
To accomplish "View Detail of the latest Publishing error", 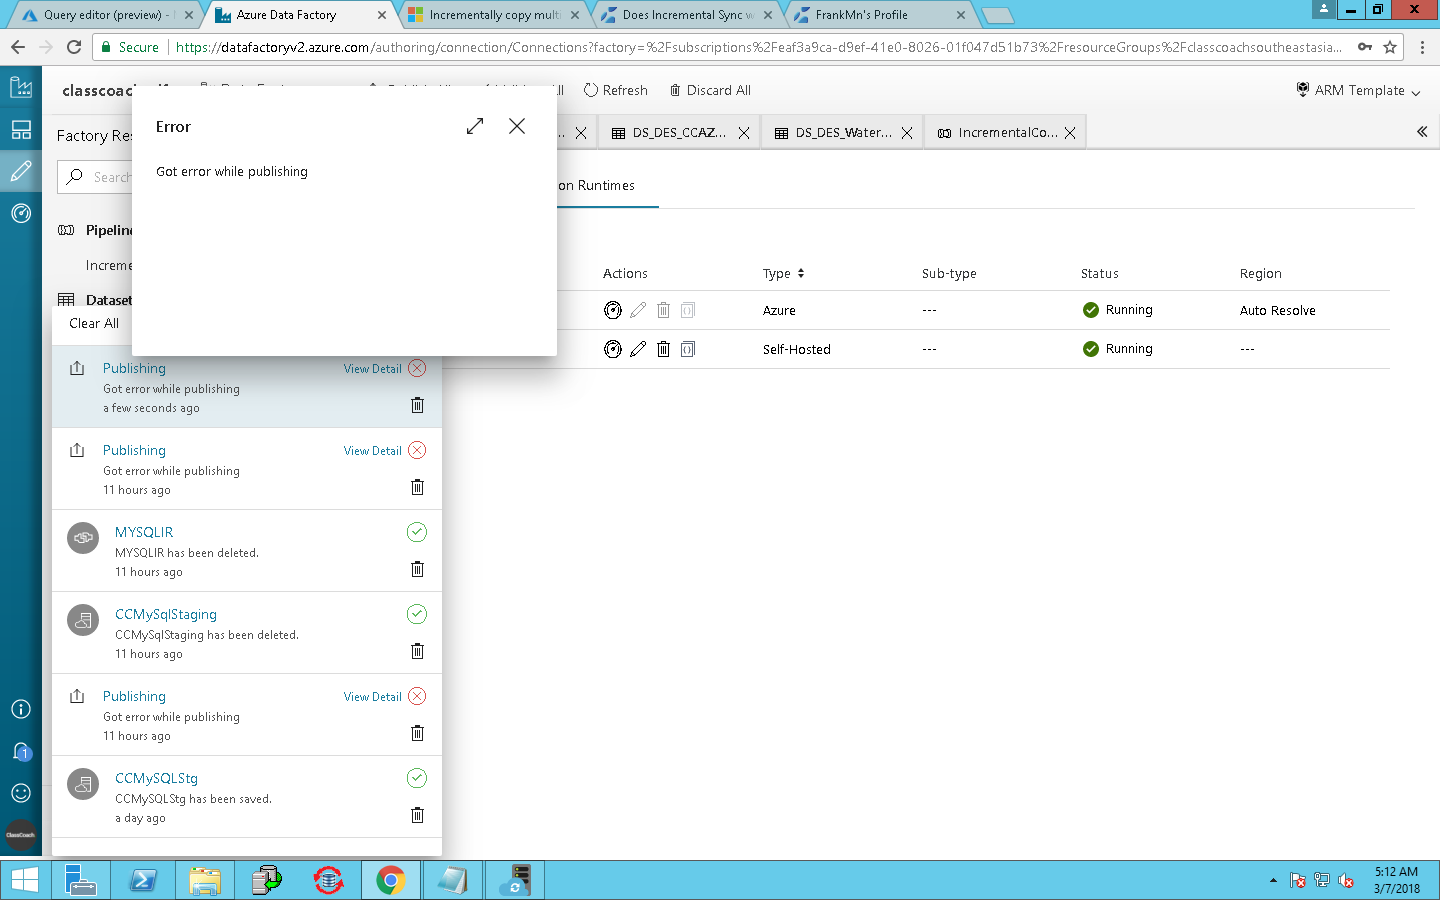I will coord(372,369).
